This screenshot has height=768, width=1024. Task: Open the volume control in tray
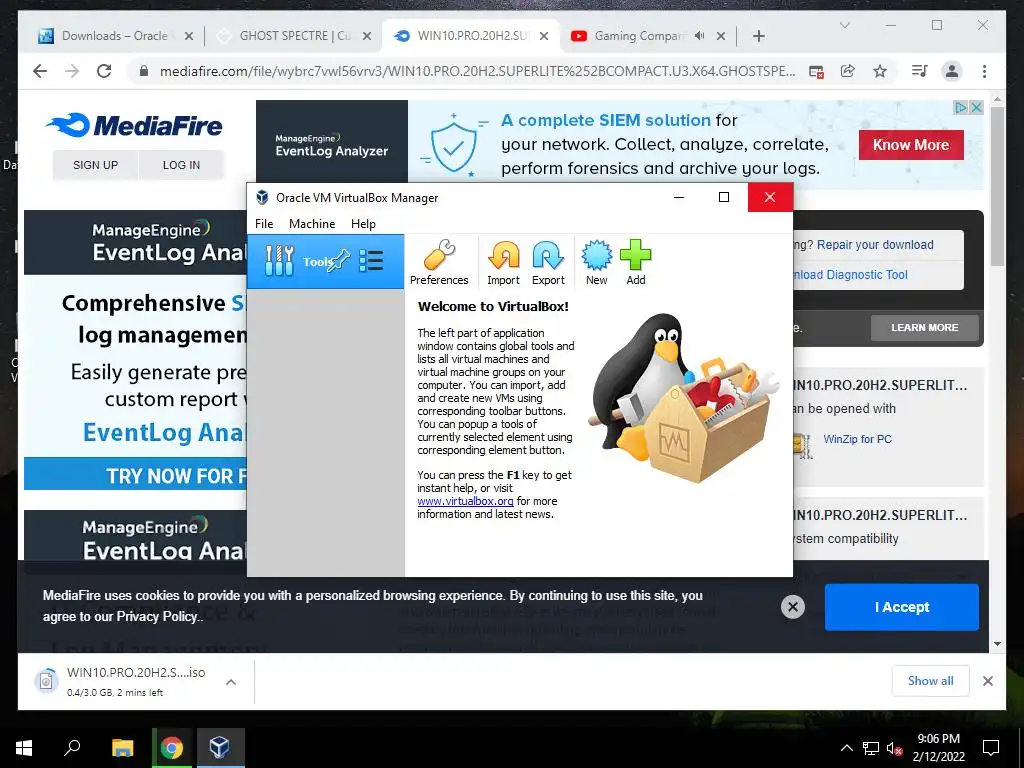(894, 748)
